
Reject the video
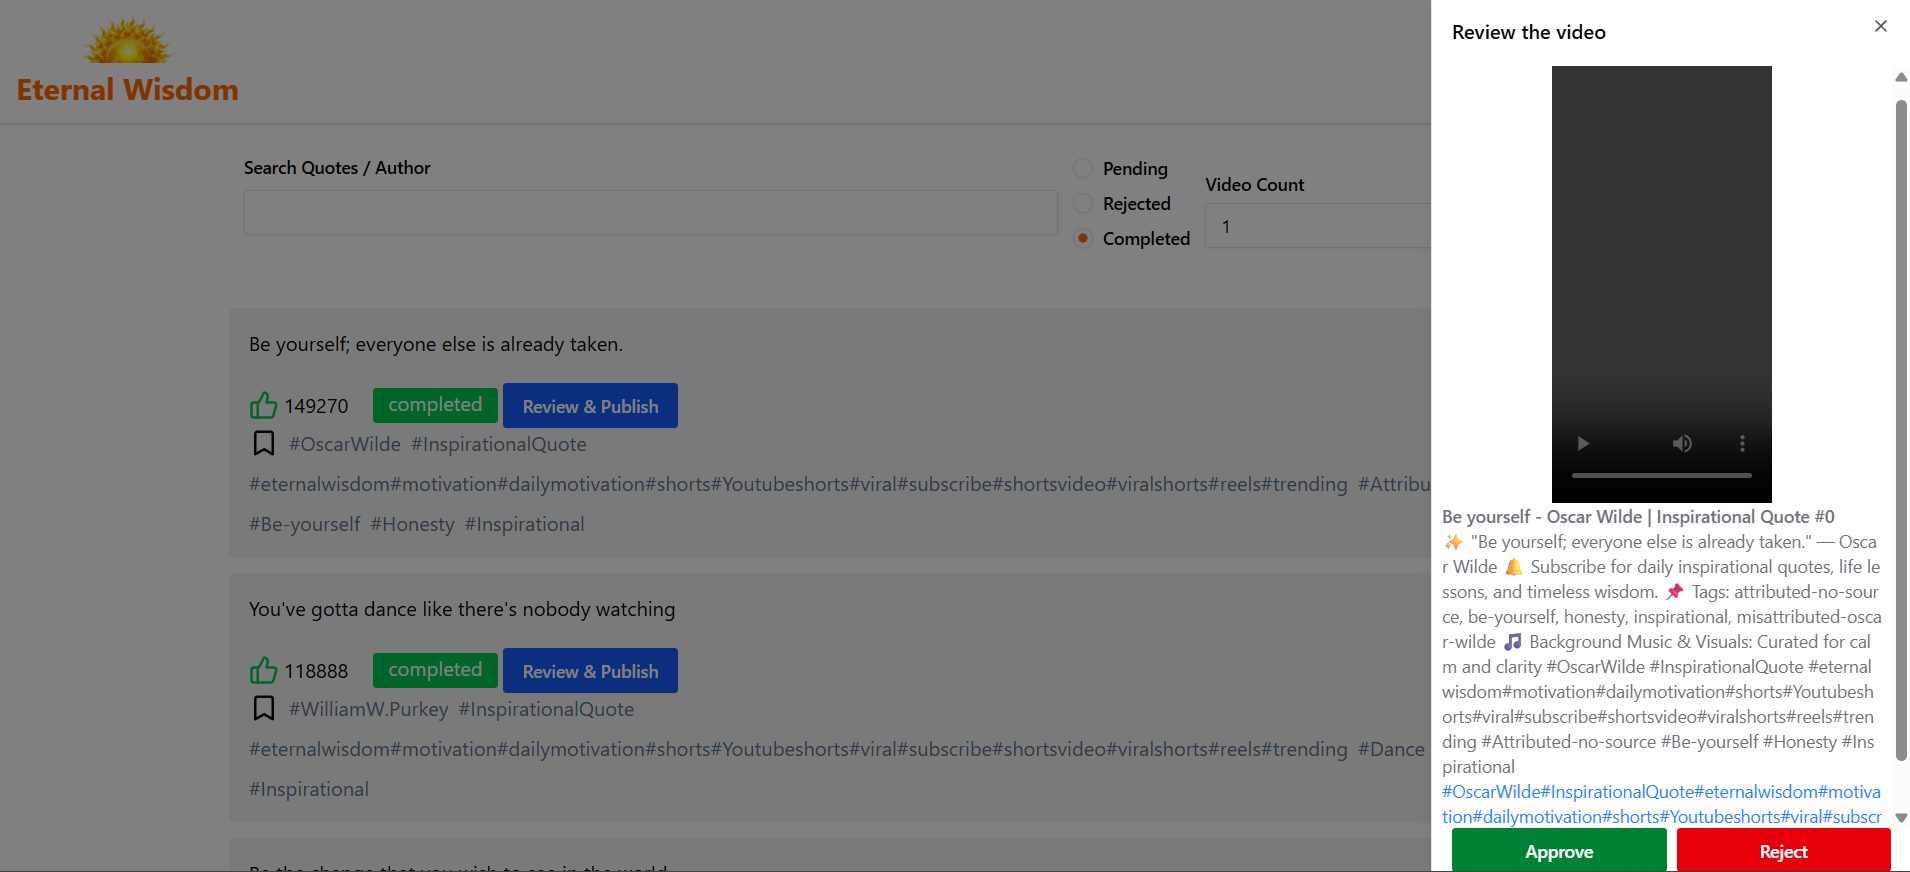(1783, 851)
